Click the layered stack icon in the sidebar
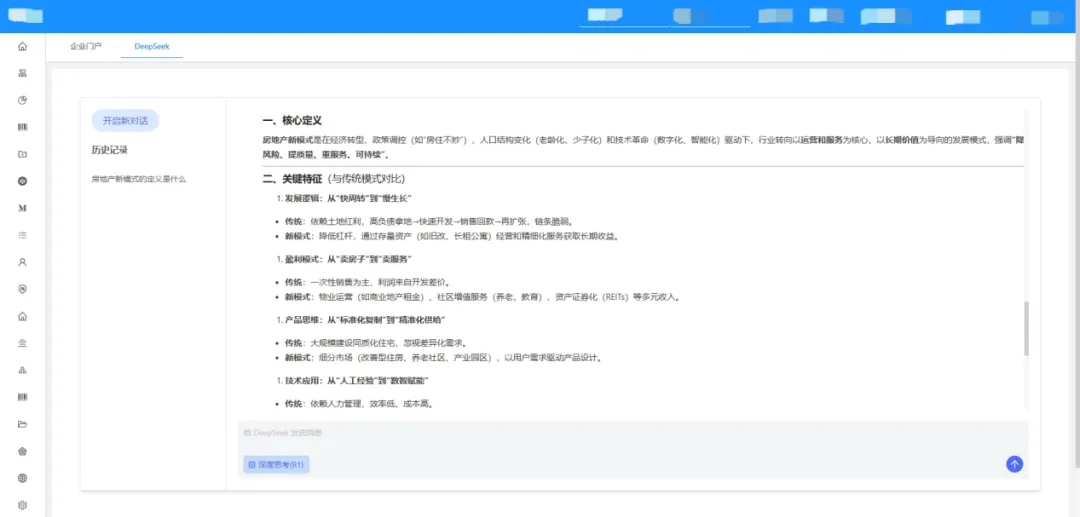The height and width of the screenshot is (517, 1080). pos(22,343)
